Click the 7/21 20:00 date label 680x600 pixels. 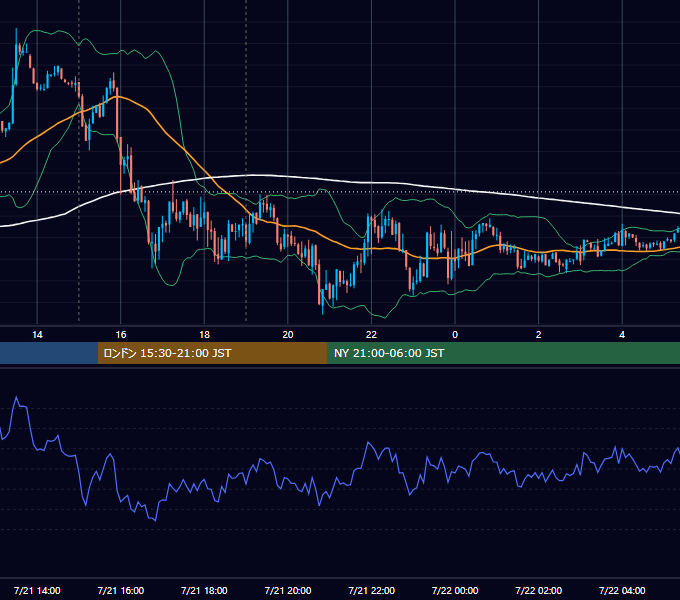pos(288,590)
